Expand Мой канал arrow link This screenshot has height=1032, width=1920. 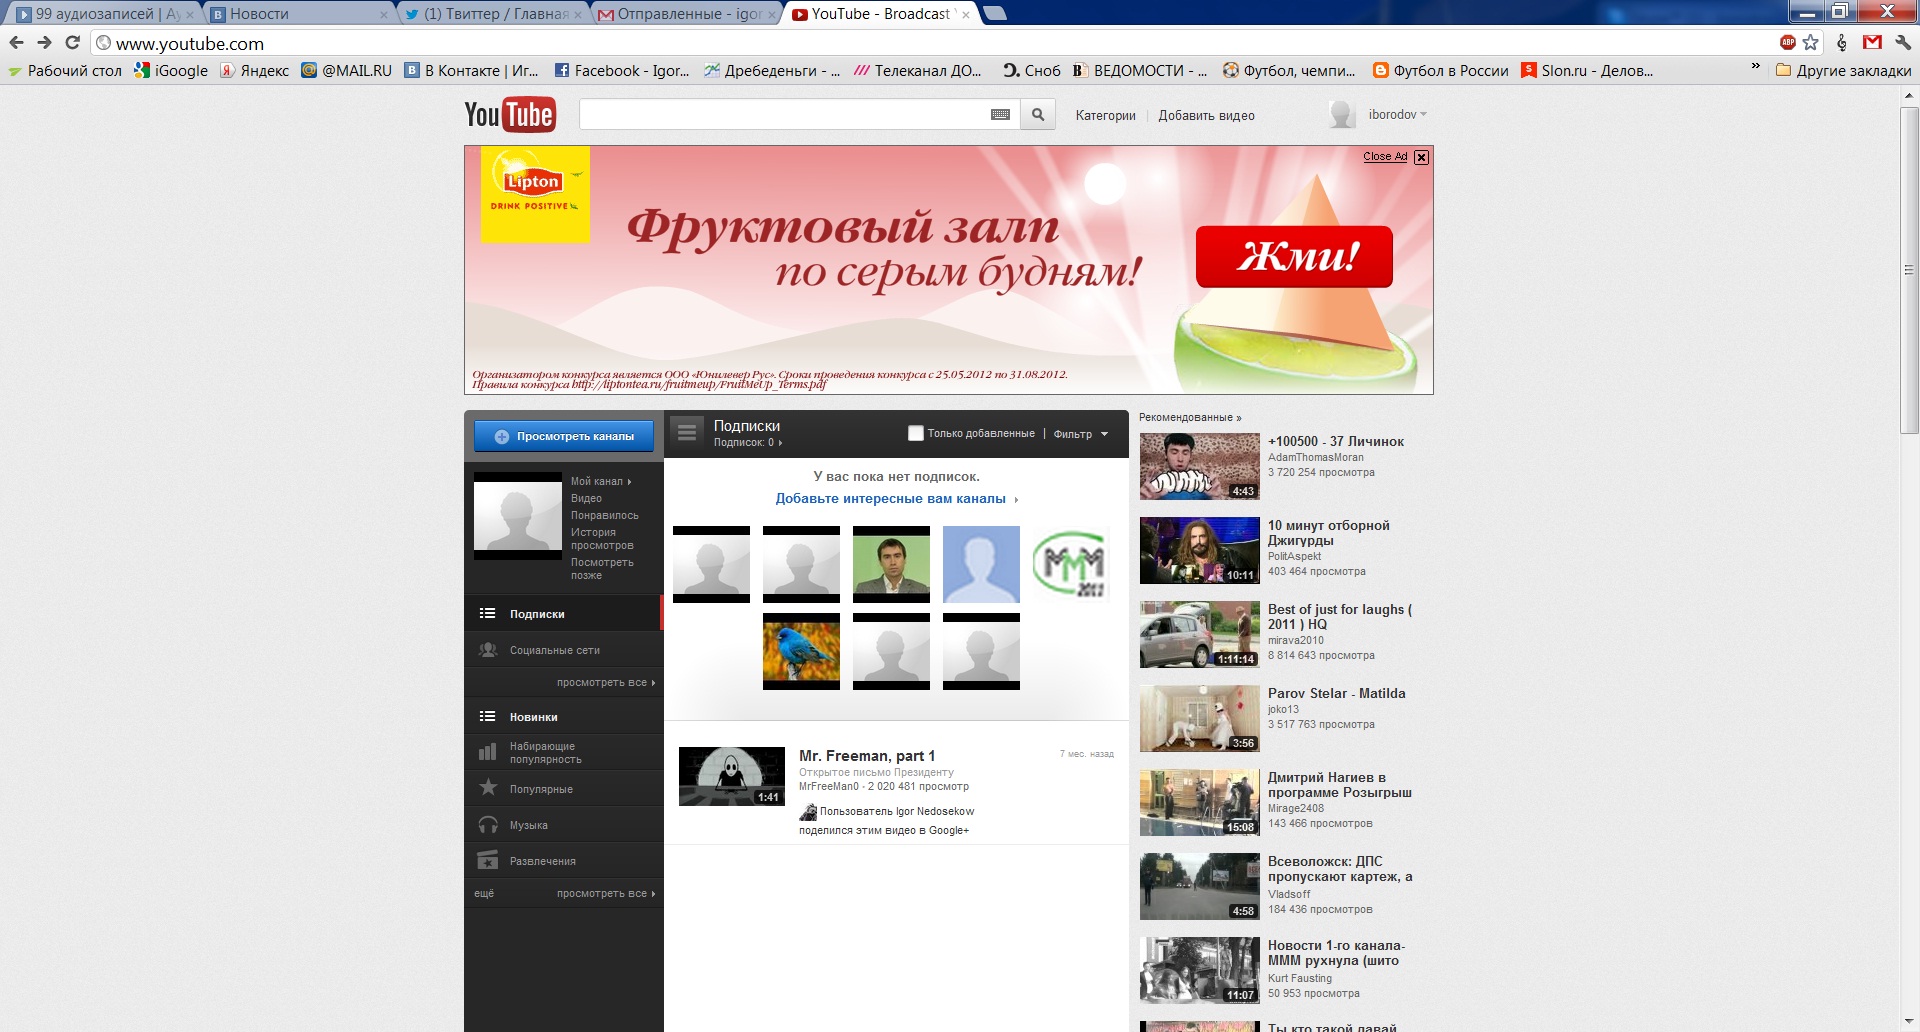click(601, 481)
